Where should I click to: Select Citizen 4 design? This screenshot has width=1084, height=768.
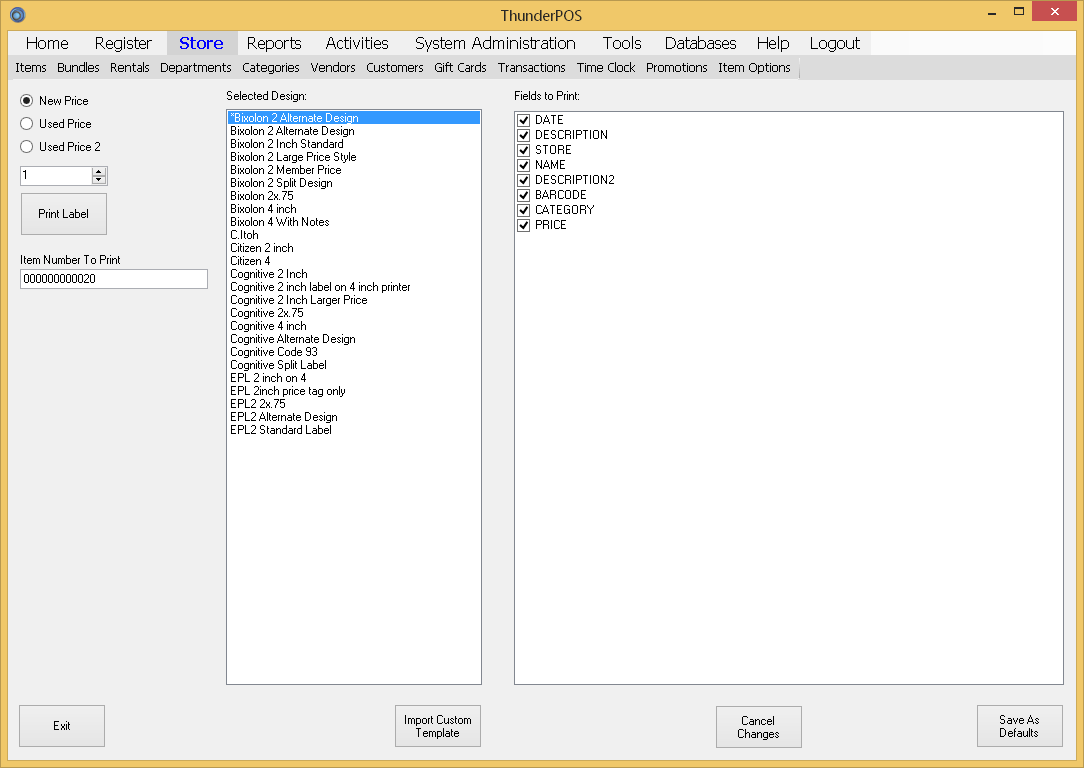(x=354, y=261)
